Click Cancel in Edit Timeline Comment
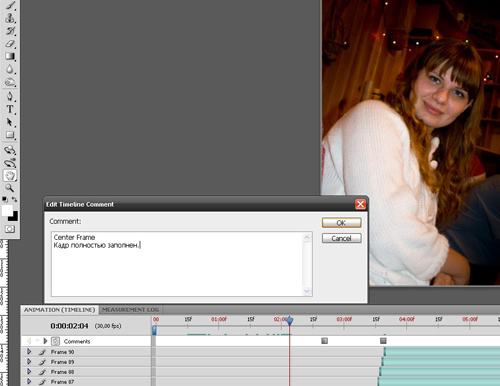This screenshot has width=500, height=386. (342, 238)
